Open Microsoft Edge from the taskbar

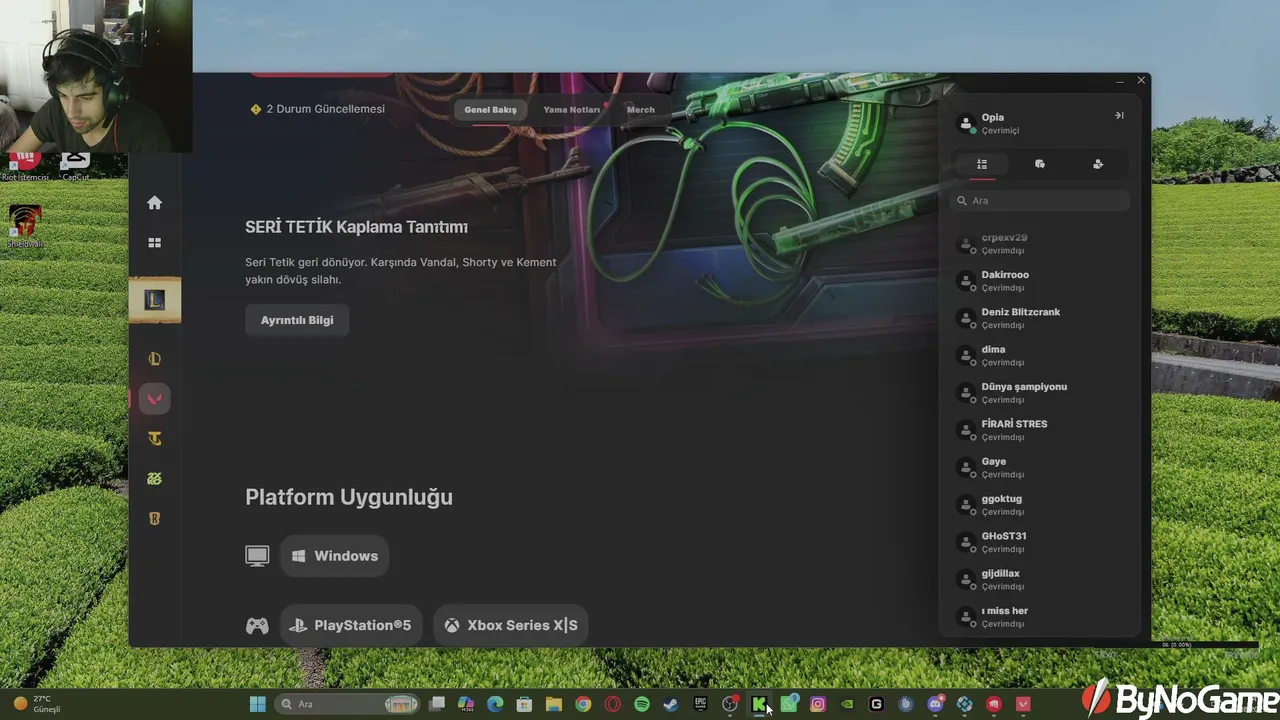tap(495, 704)
